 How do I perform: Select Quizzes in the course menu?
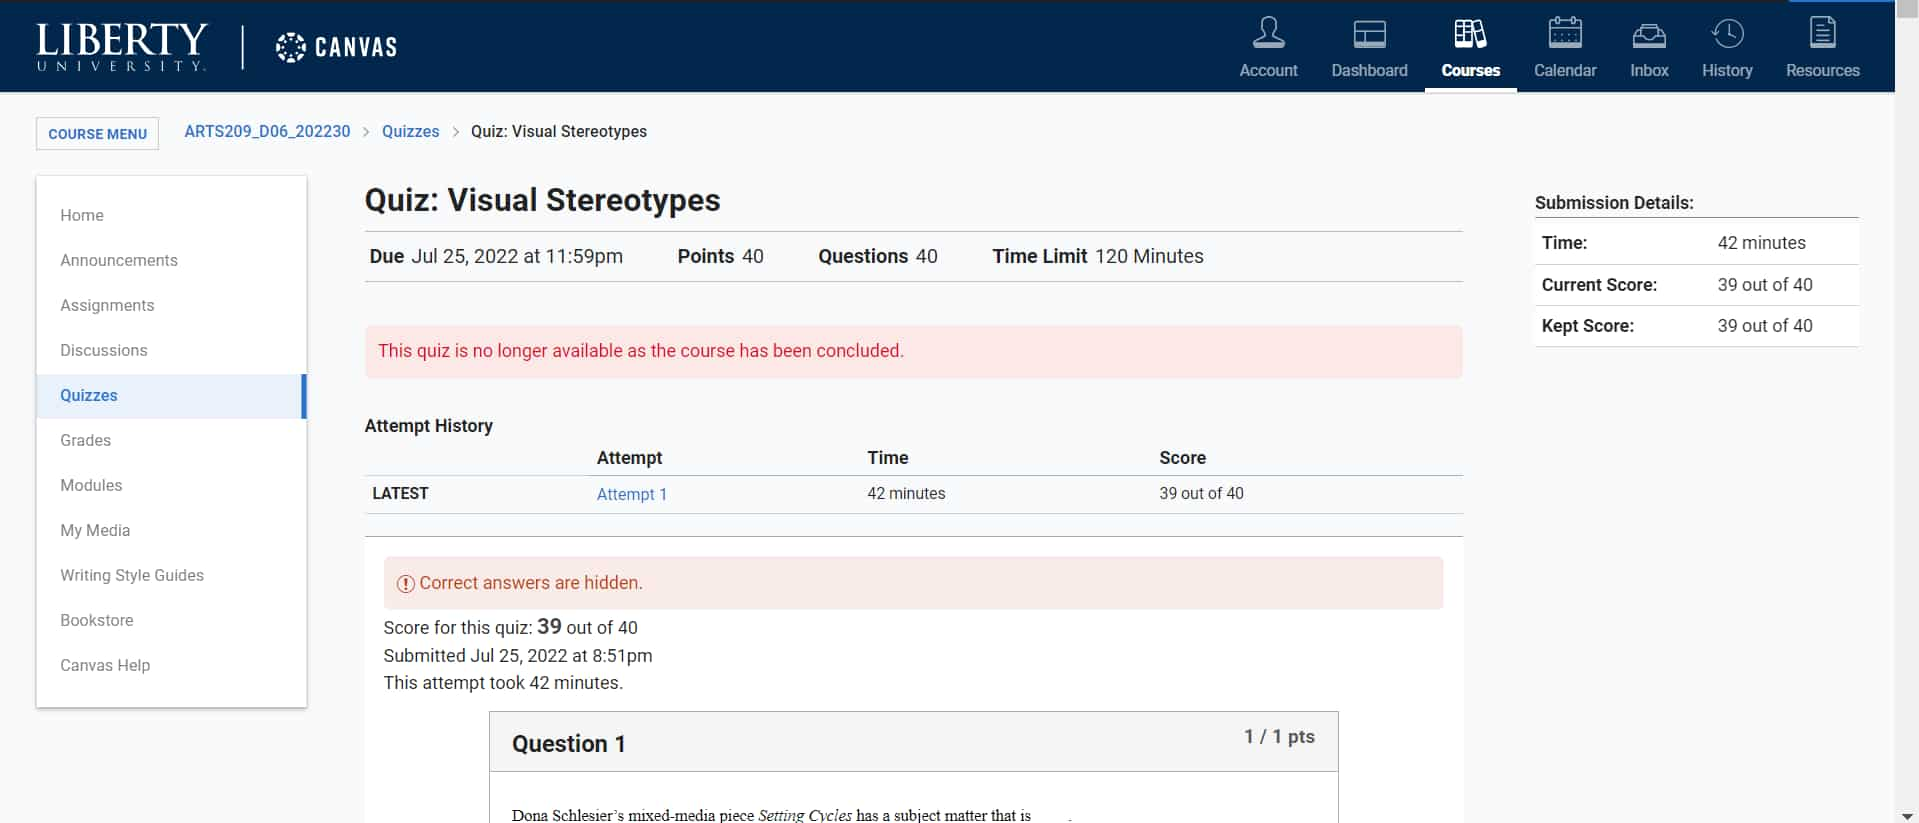[x=171, y=396]
